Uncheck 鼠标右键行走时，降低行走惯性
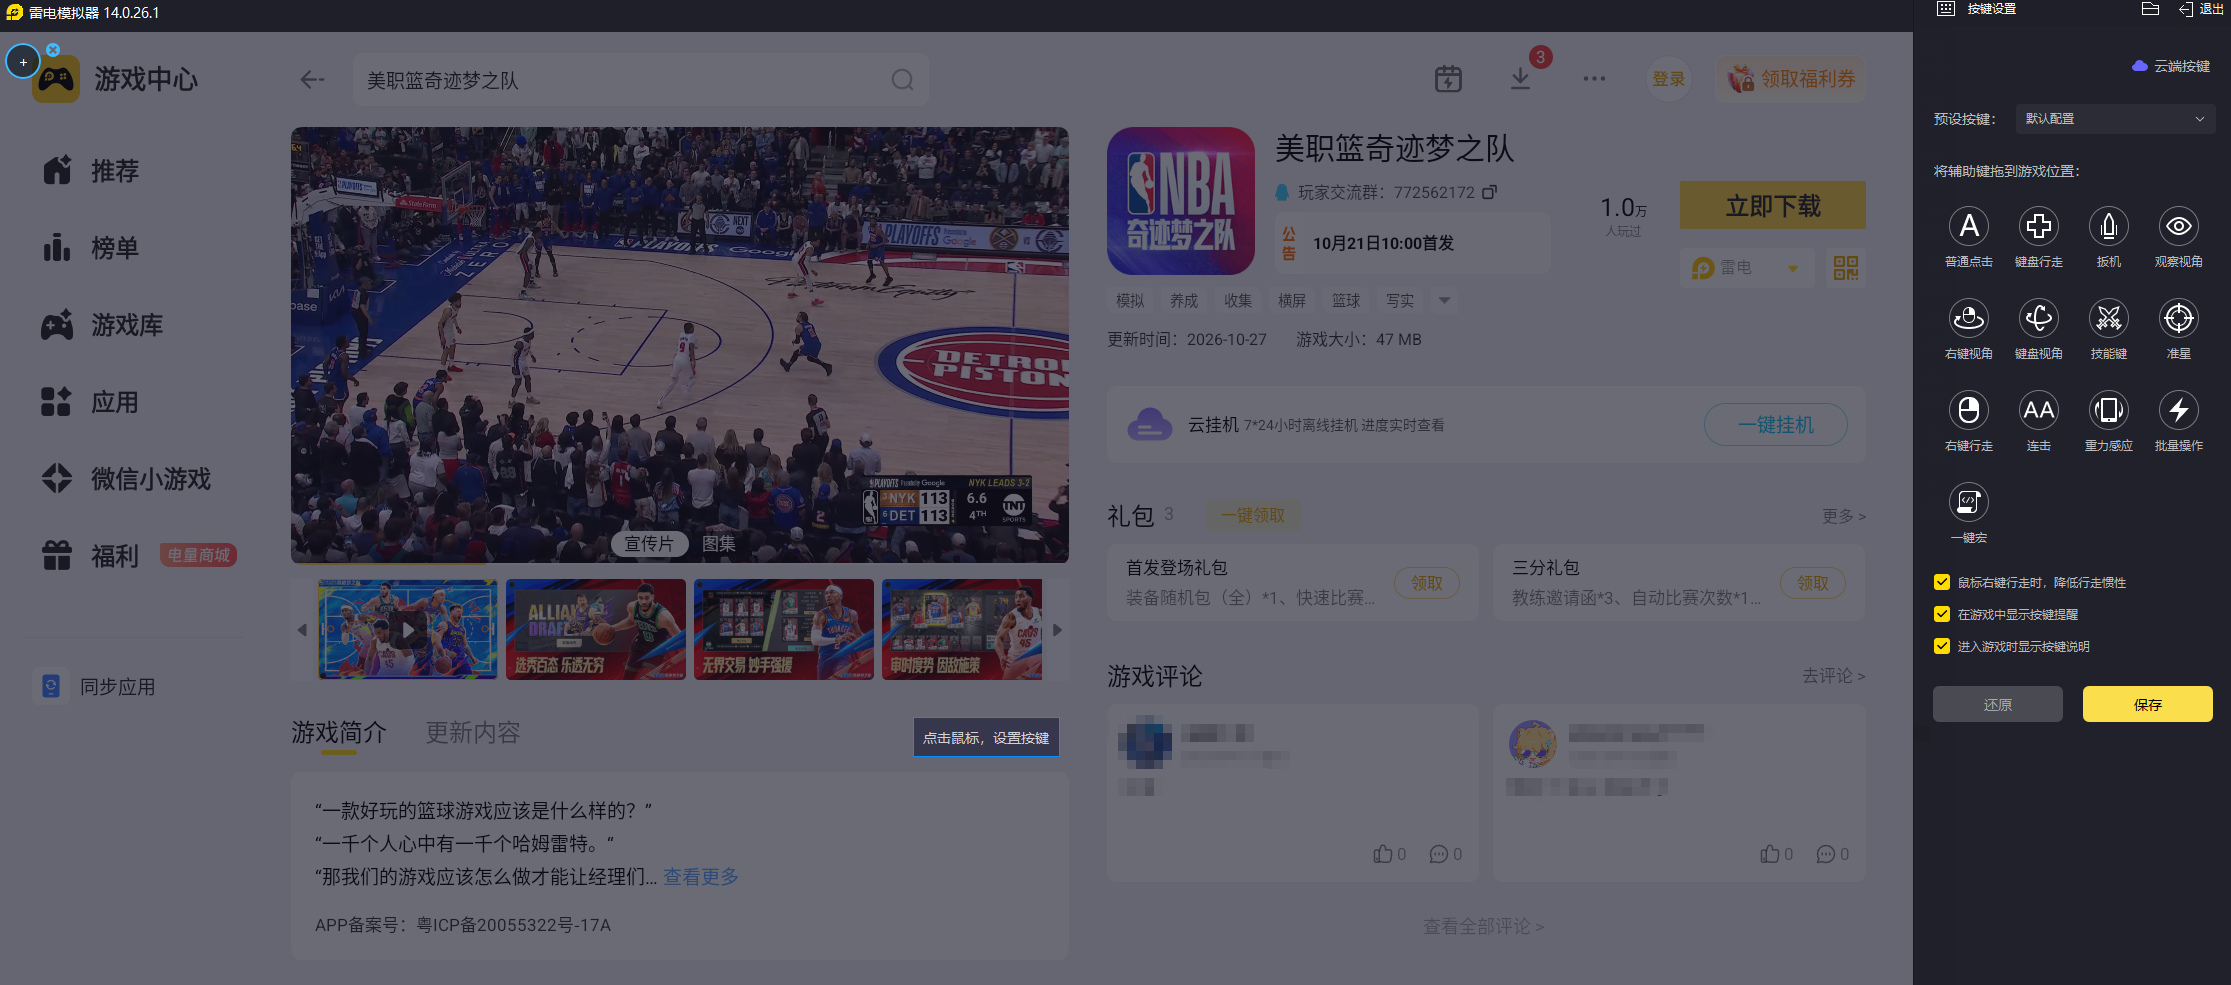Viewport: 2231px width, 985px height. click(x=1942, y=582)
